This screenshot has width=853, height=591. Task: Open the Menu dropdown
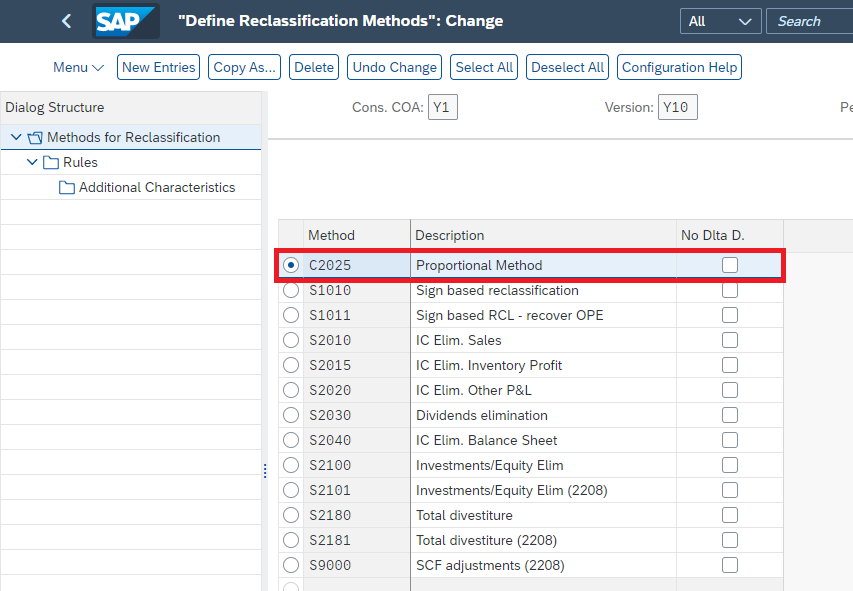click(x=78, y=67)
